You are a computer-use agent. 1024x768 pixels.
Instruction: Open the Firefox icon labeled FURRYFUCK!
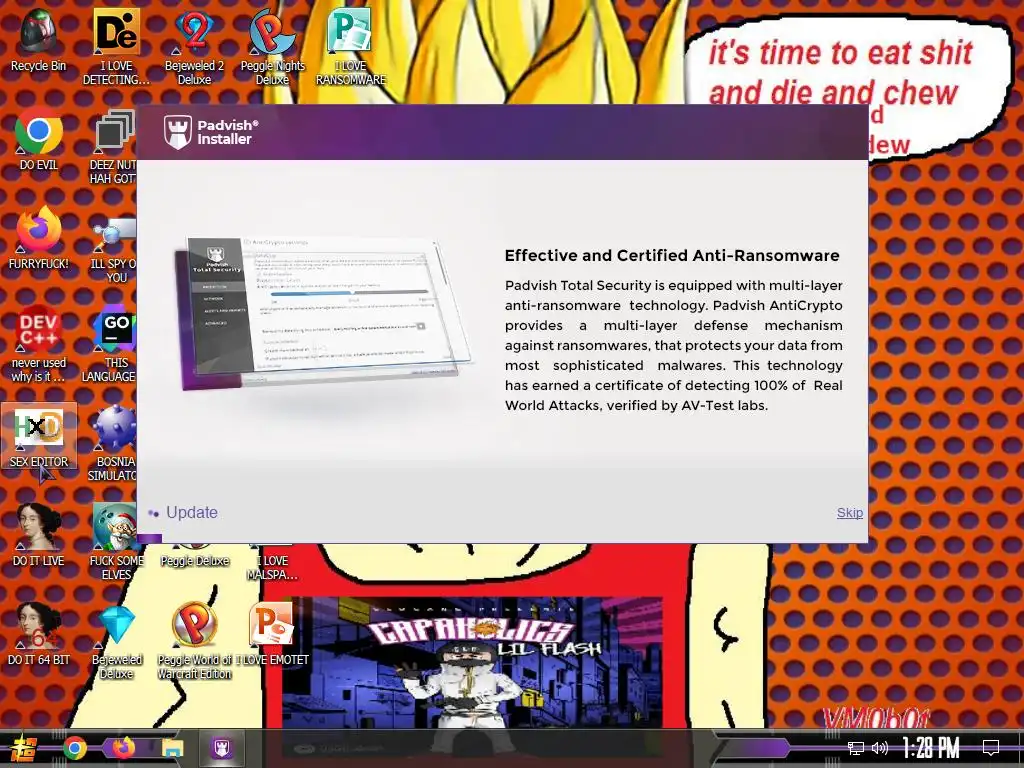[x=38, y=238]
